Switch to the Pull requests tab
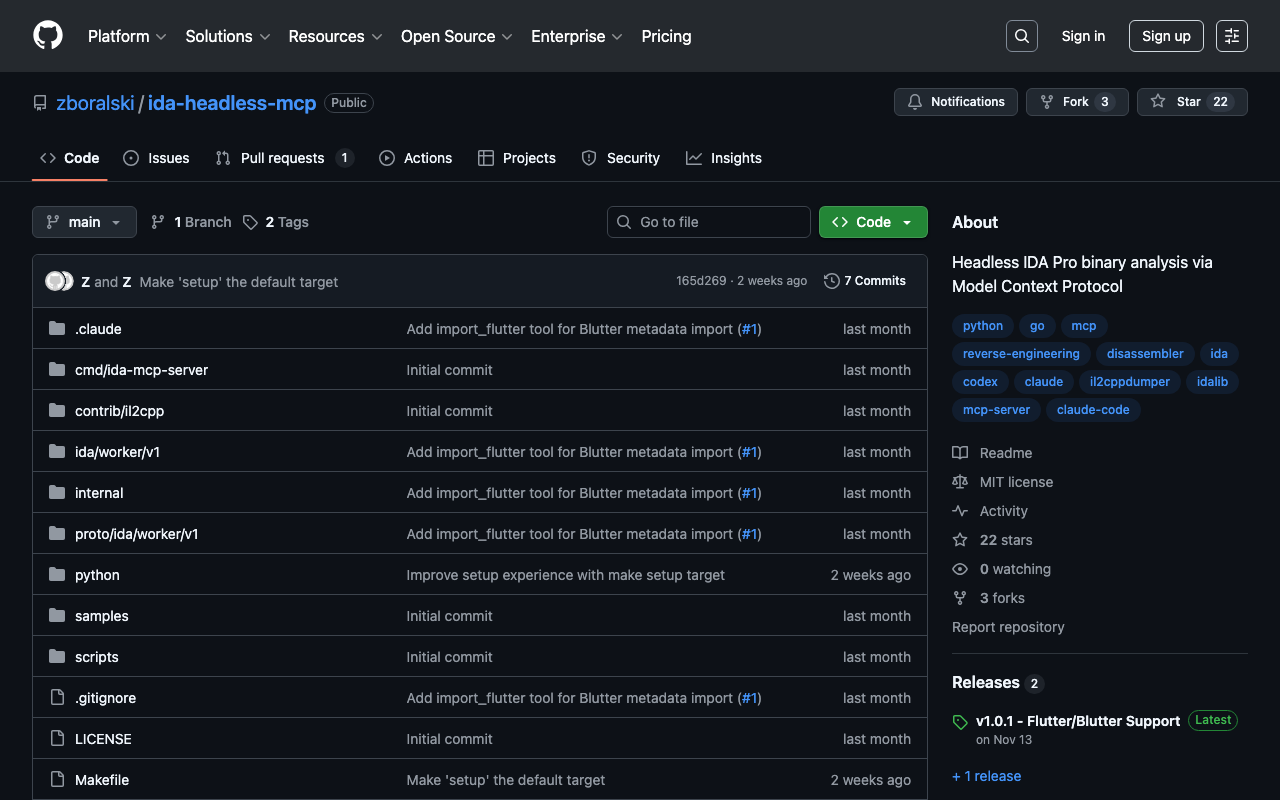The image size is (1280, 800). tap(283, 158)
